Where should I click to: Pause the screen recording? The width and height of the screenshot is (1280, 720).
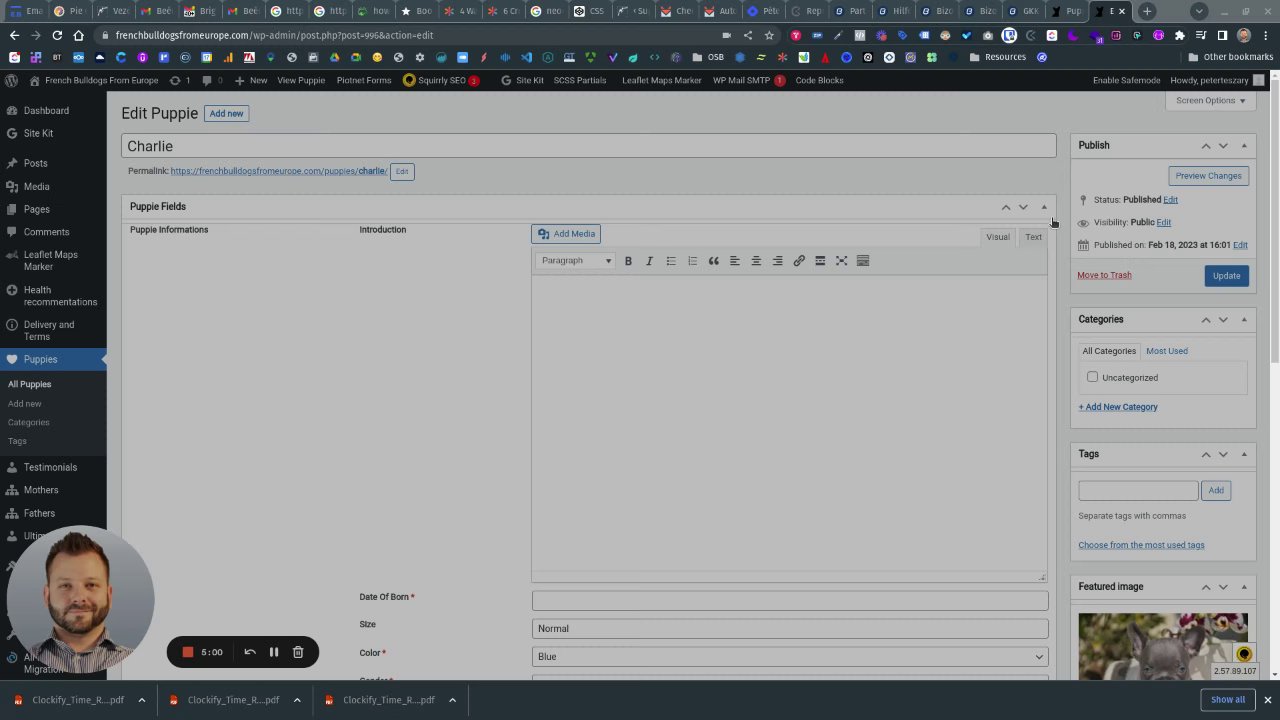click(274, 652)
